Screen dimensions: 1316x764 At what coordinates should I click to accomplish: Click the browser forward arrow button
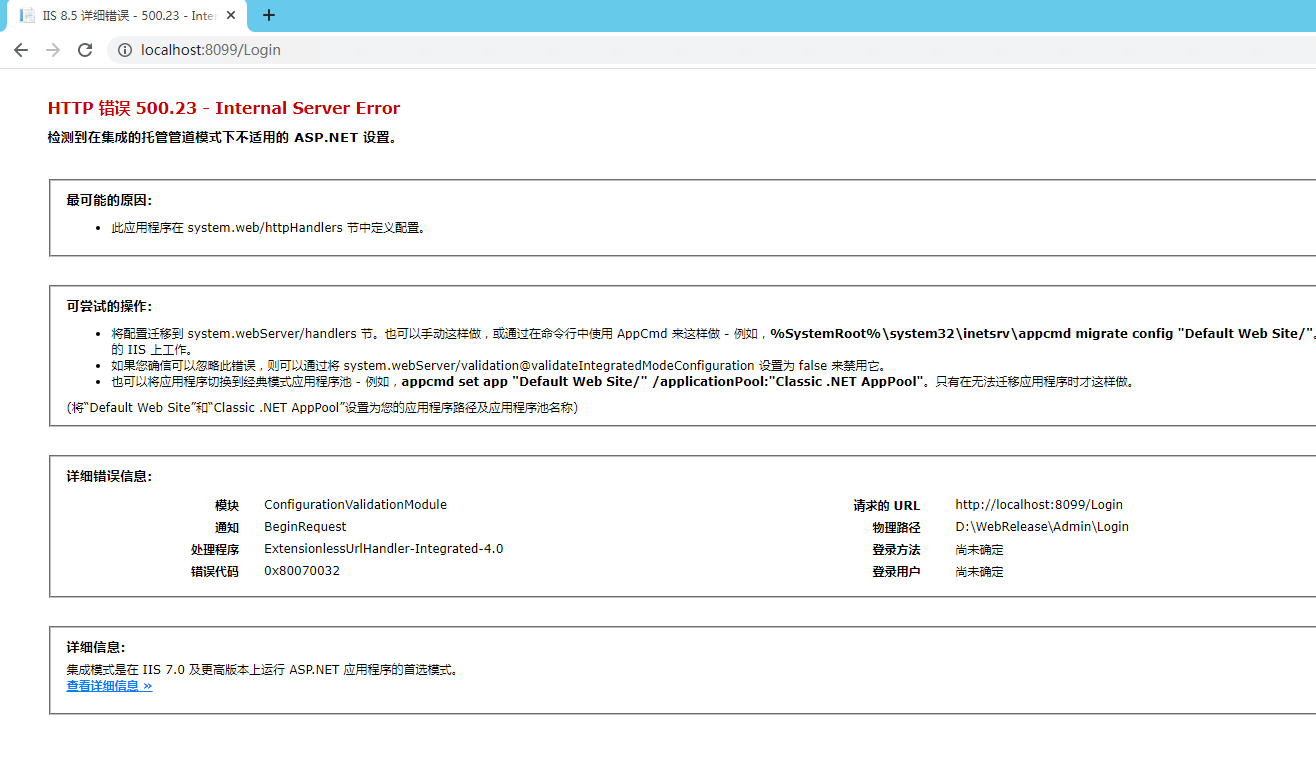tap(53, 50)
